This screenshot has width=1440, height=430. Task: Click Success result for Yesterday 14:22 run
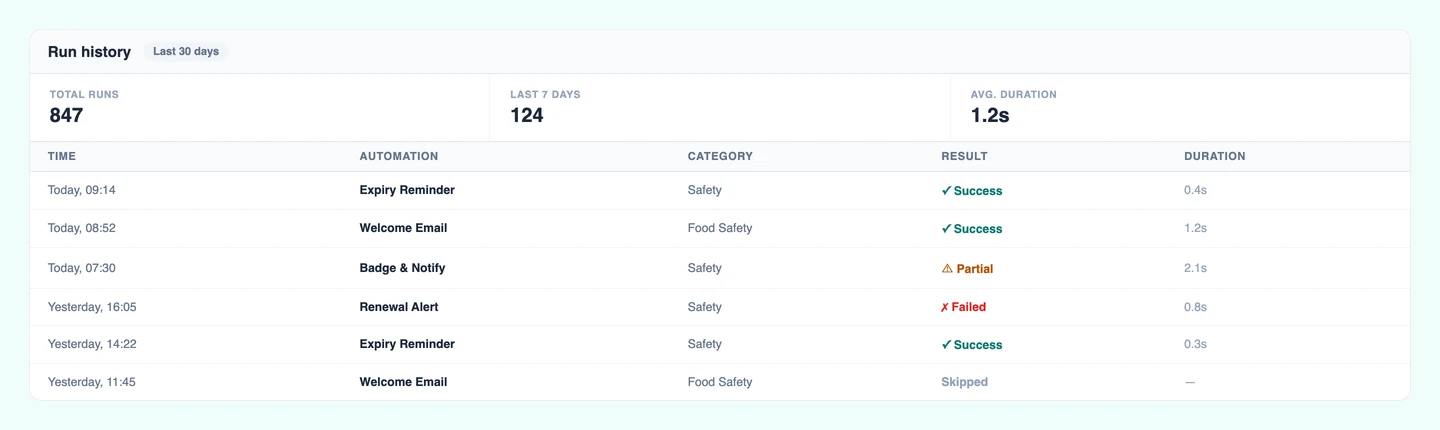coord(972,345)
